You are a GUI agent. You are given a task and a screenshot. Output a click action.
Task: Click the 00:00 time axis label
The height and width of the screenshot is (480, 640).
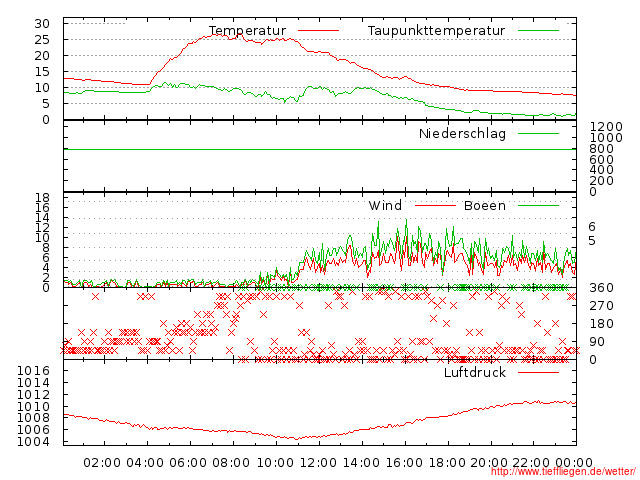pyautogui.click(x=574, y=463)
